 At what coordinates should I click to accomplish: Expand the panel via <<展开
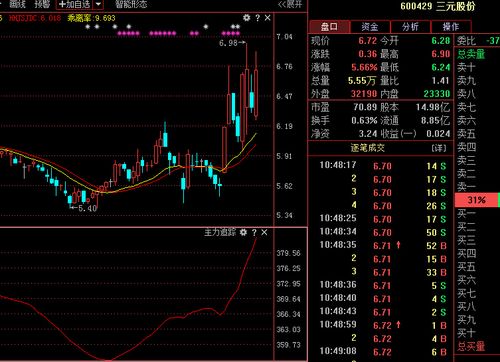tap(290, 4)
